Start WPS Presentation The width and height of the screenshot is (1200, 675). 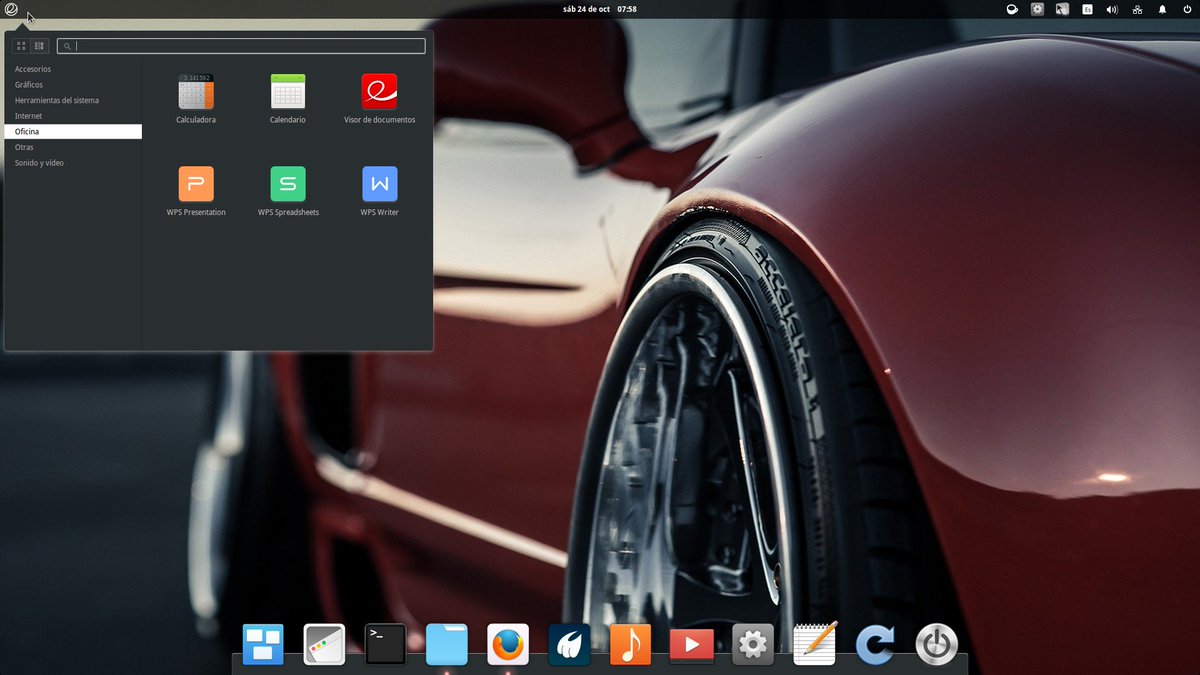click(x=196, y=191)
